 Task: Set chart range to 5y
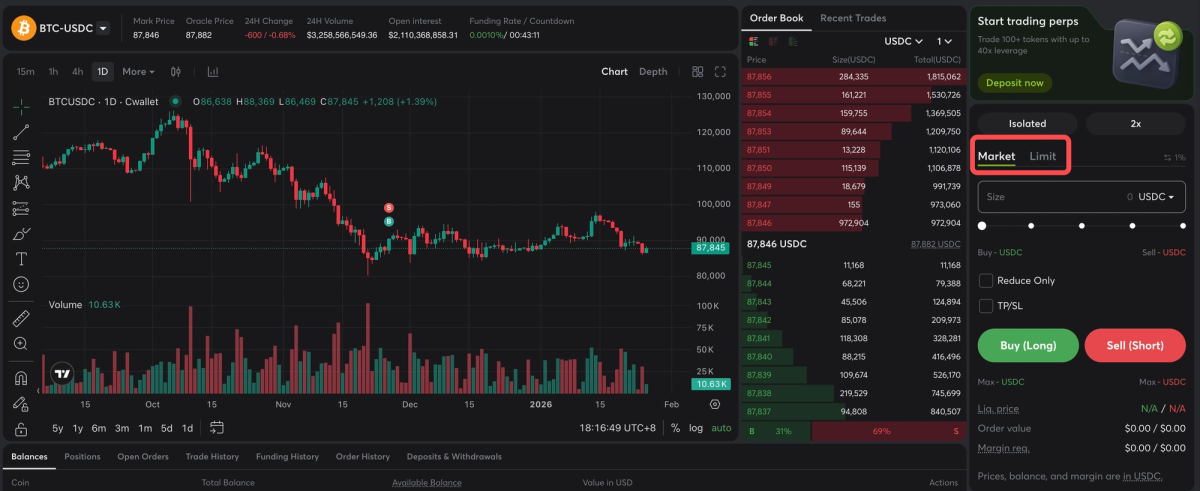58,428
